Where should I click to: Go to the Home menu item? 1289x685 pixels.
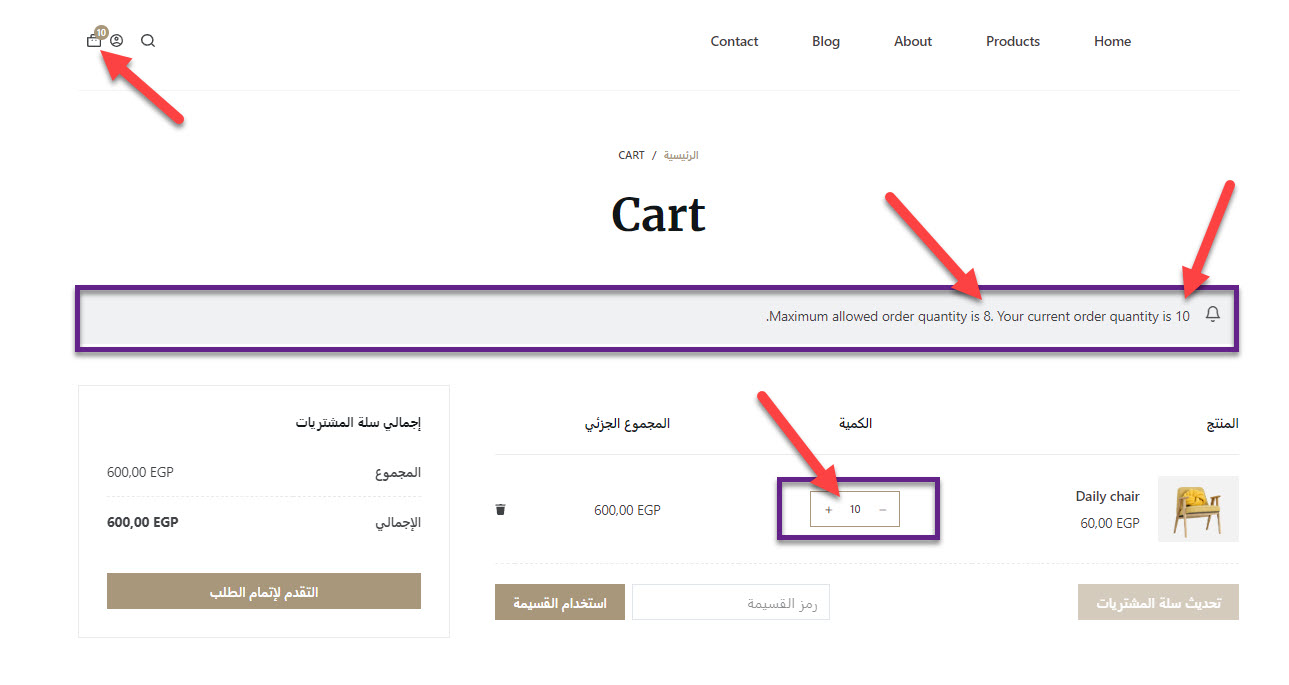(x=1112, y=41)
